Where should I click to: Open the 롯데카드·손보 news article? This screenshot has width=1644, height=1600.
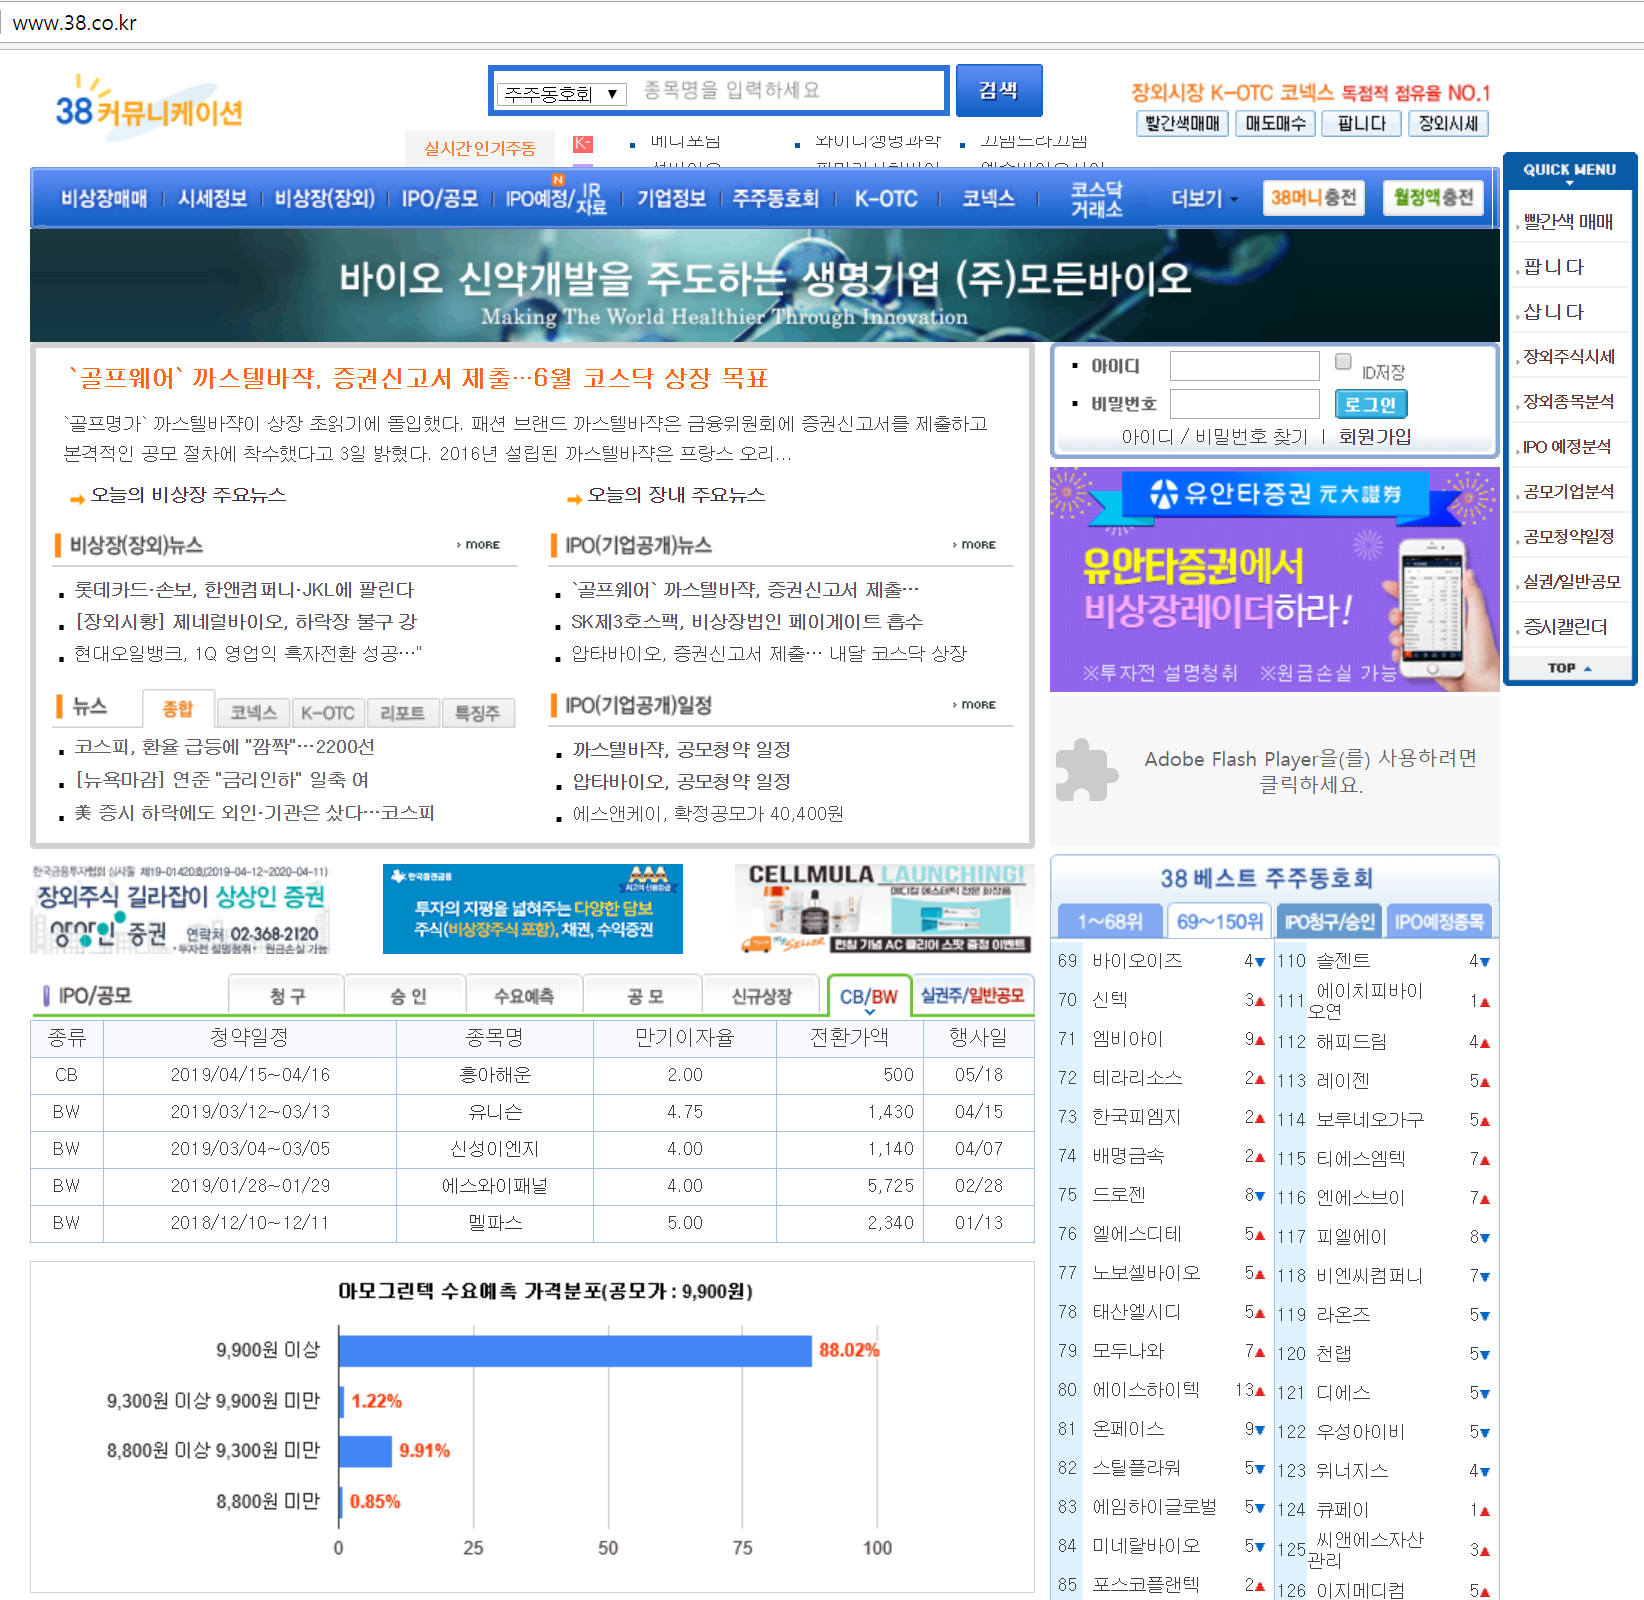tap(243, 590)
